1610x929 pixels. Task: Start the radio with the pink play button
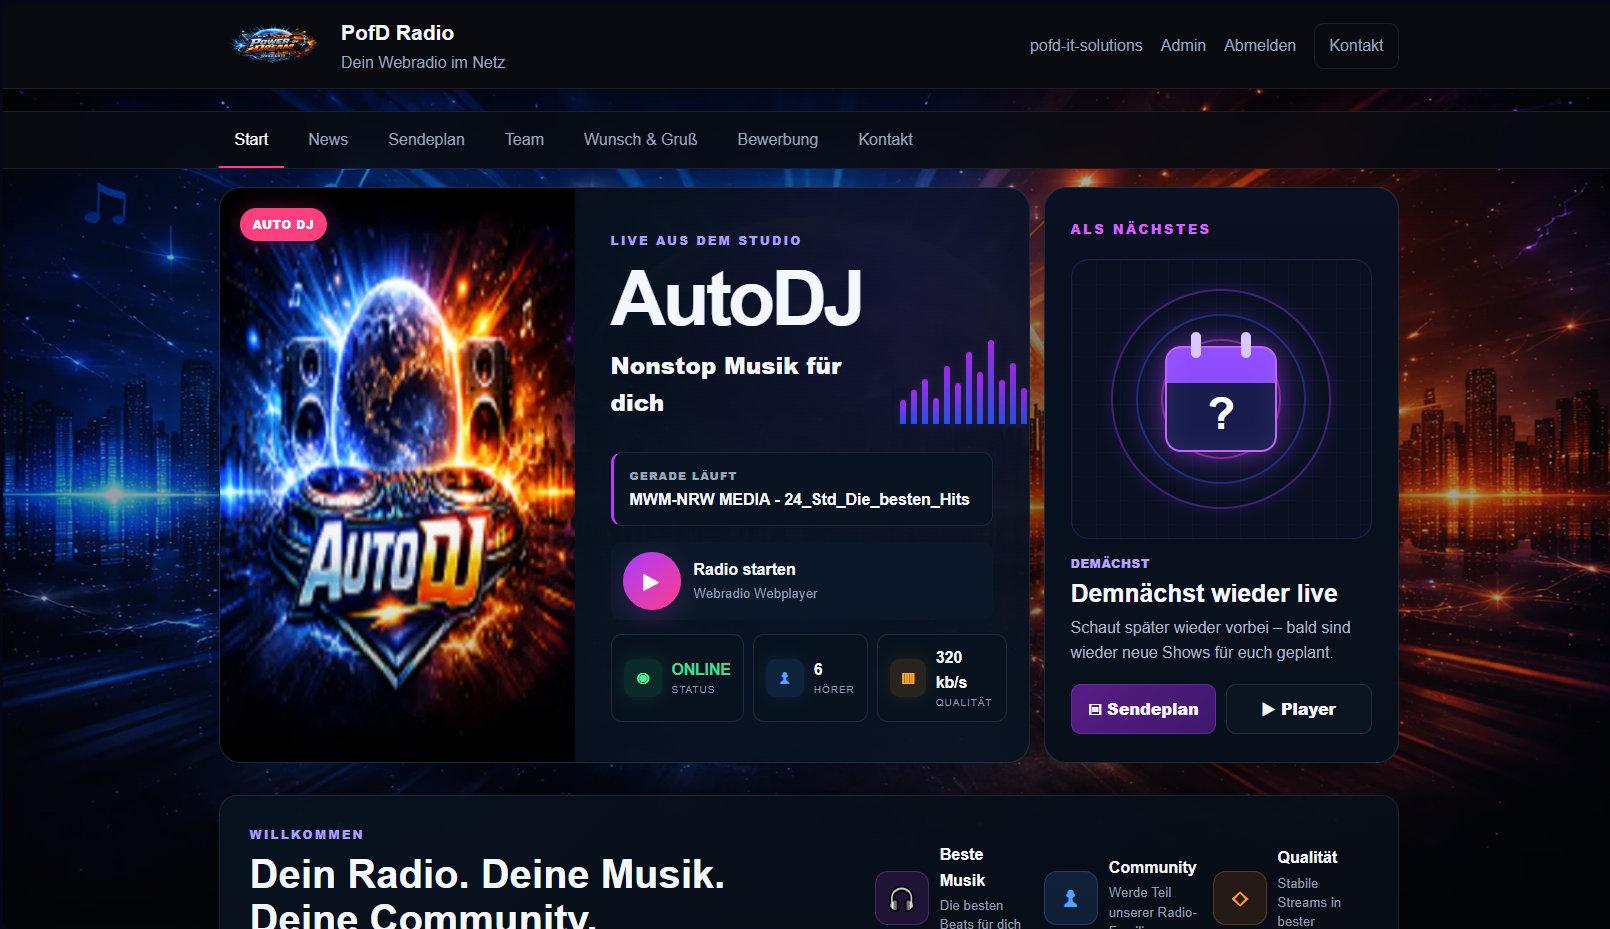[x=652, y=581]
